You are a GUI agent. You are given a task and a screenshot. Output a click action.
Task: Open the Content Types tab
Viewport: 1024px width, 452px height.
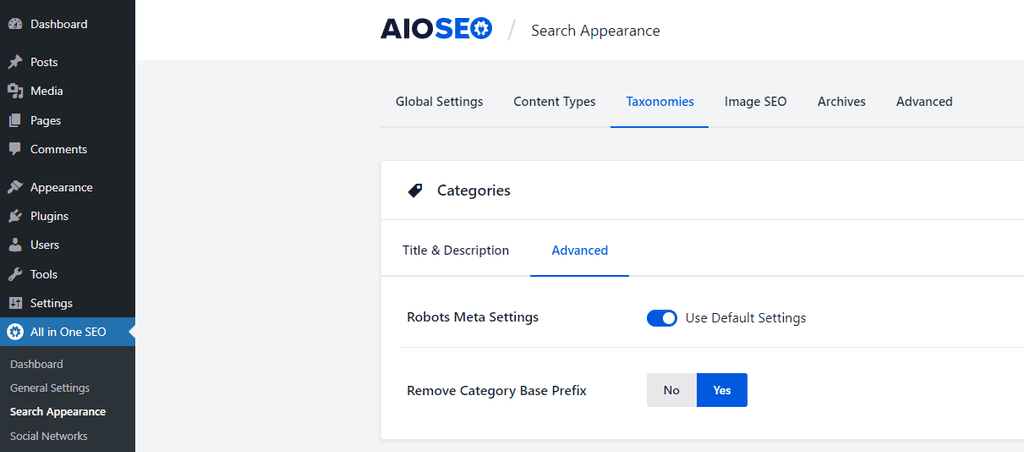coord(554,102)
